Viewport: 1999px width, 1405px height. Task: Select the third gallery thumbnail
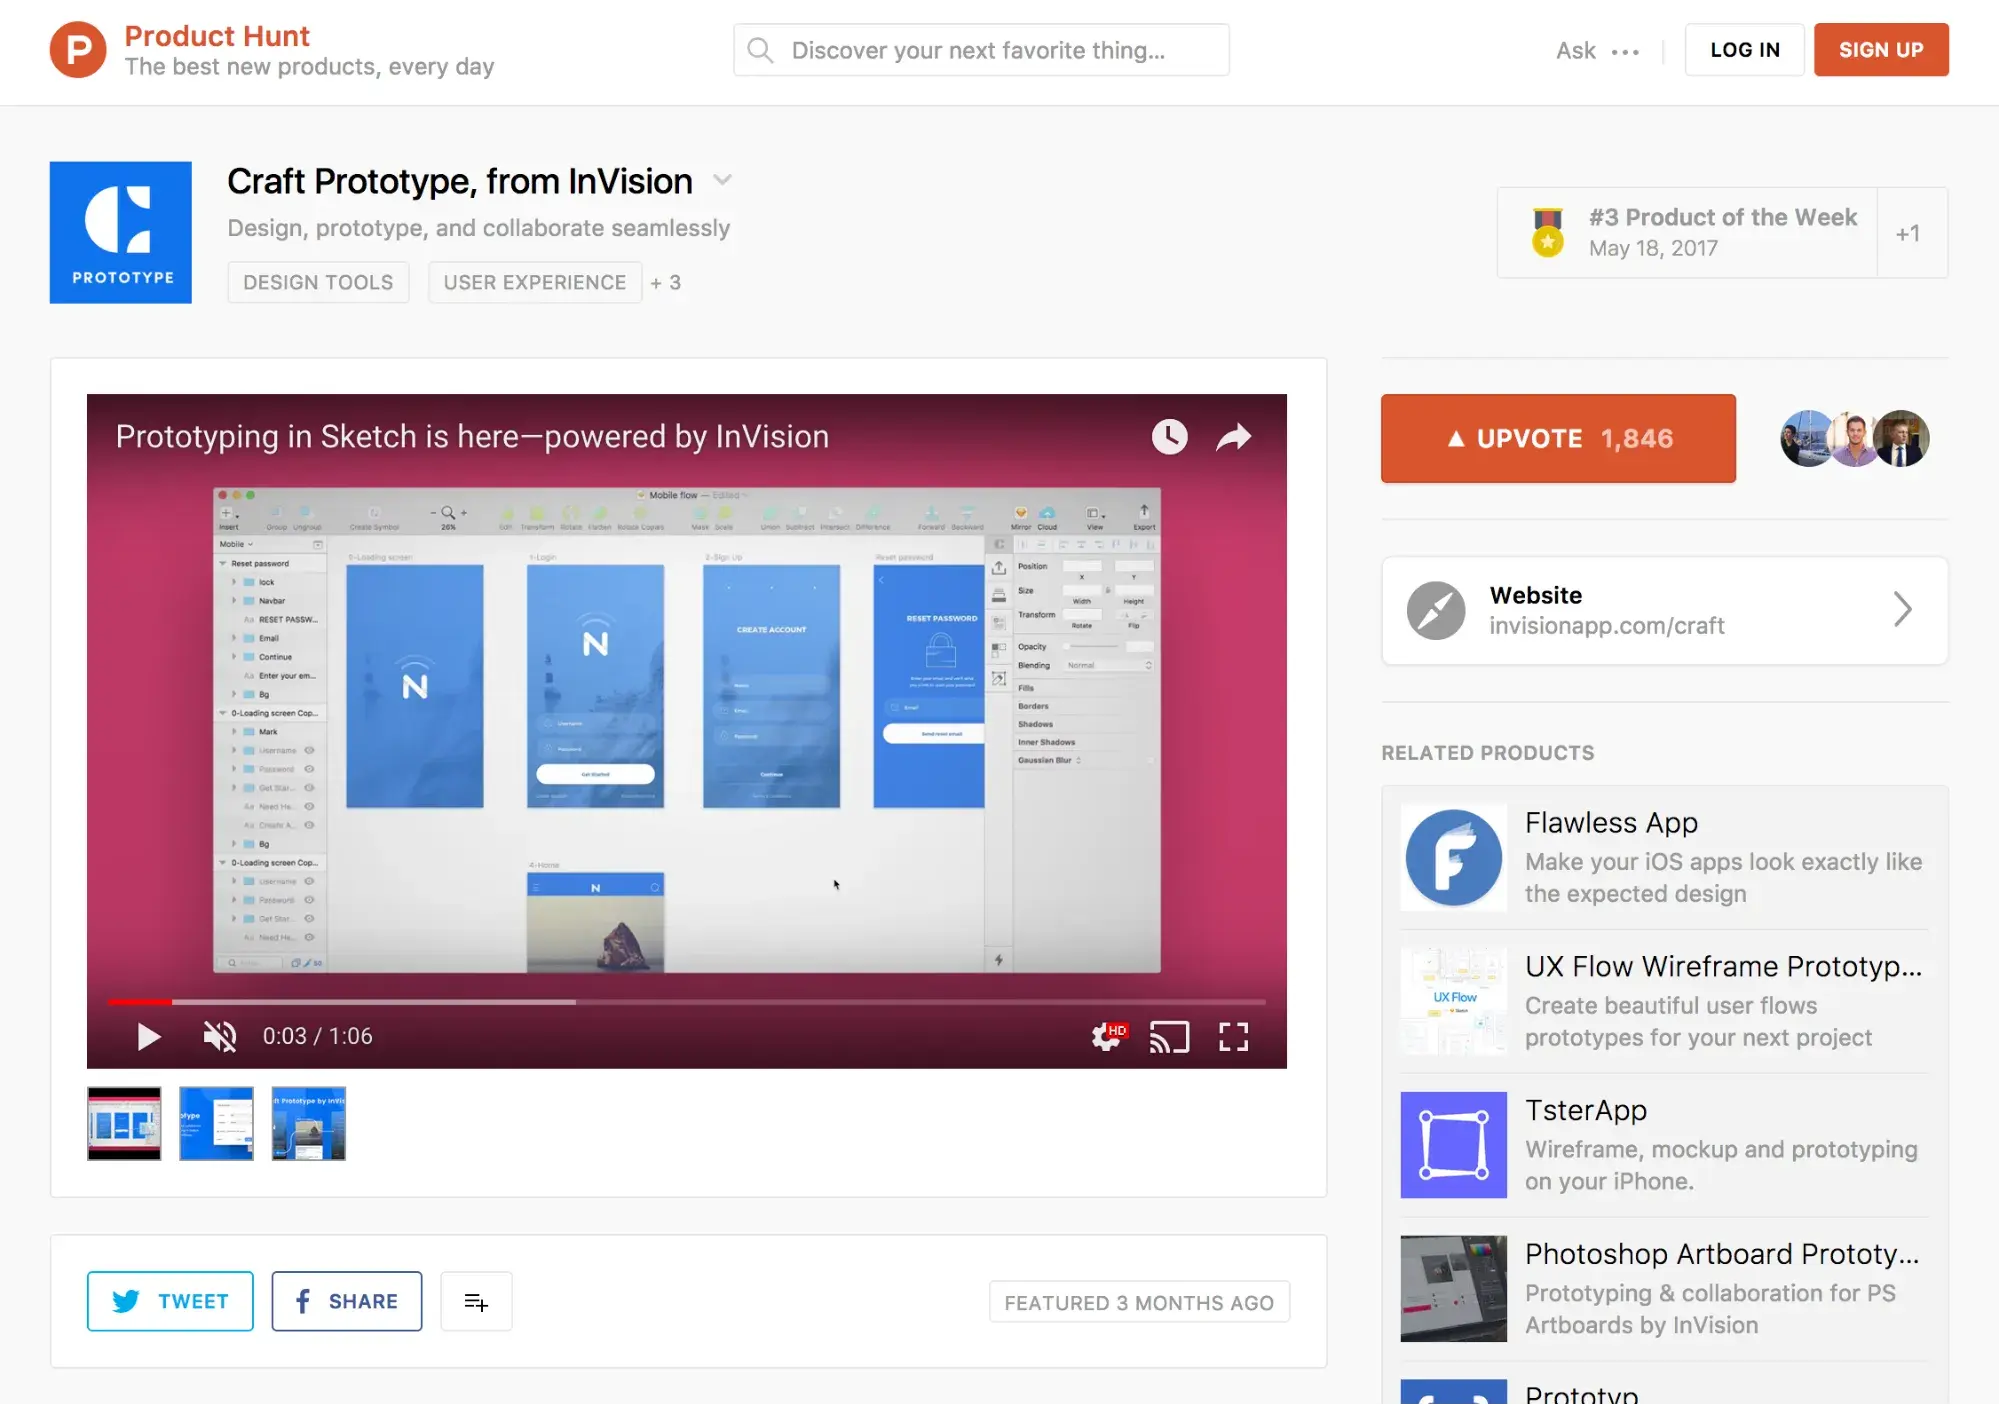click(308, 1124)
